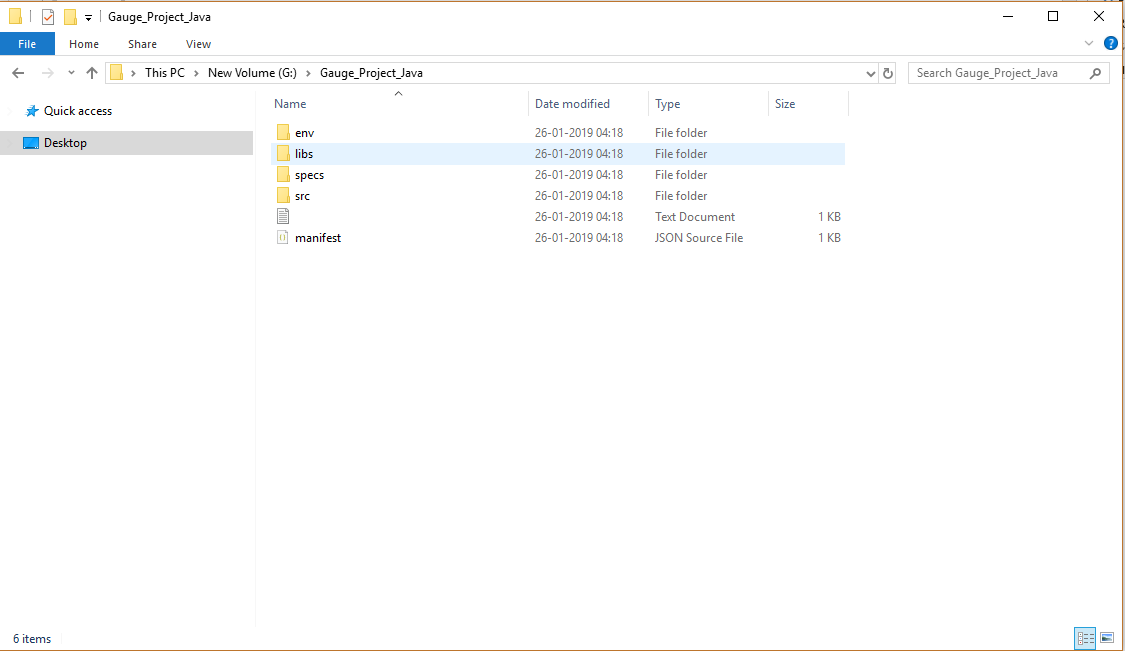Click New Volume (G:) in breadcrumb
Screen dimensions: 1125x651
252,72
